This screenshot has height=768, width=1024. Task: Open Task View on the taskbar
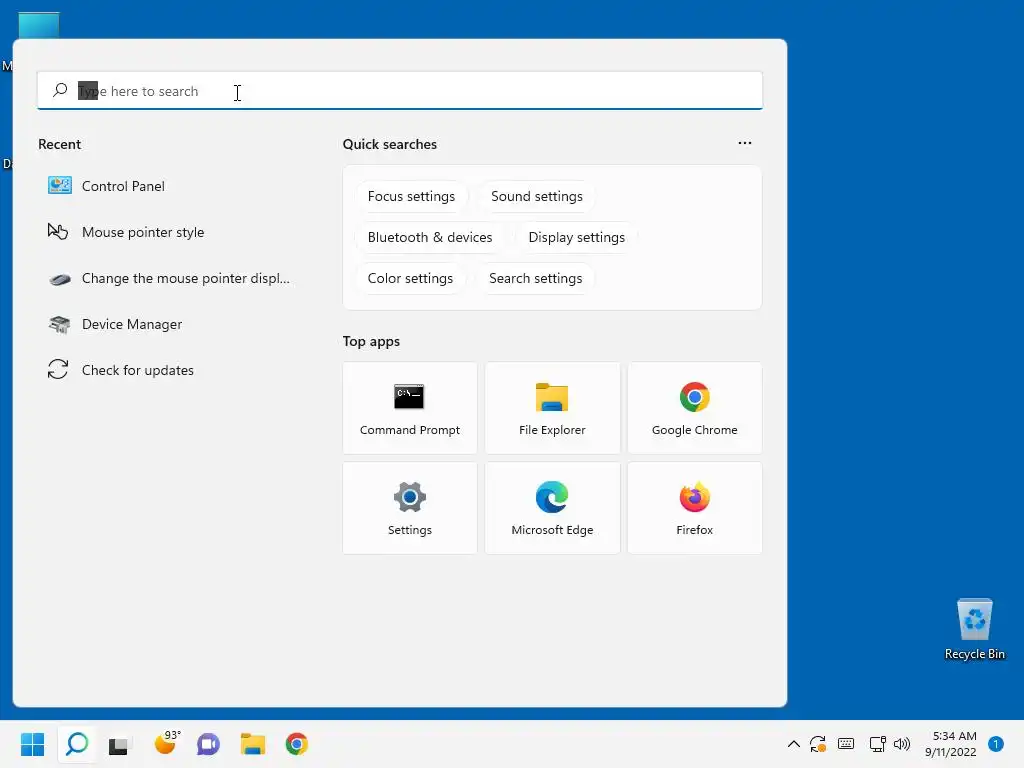[x=120, y=744]
